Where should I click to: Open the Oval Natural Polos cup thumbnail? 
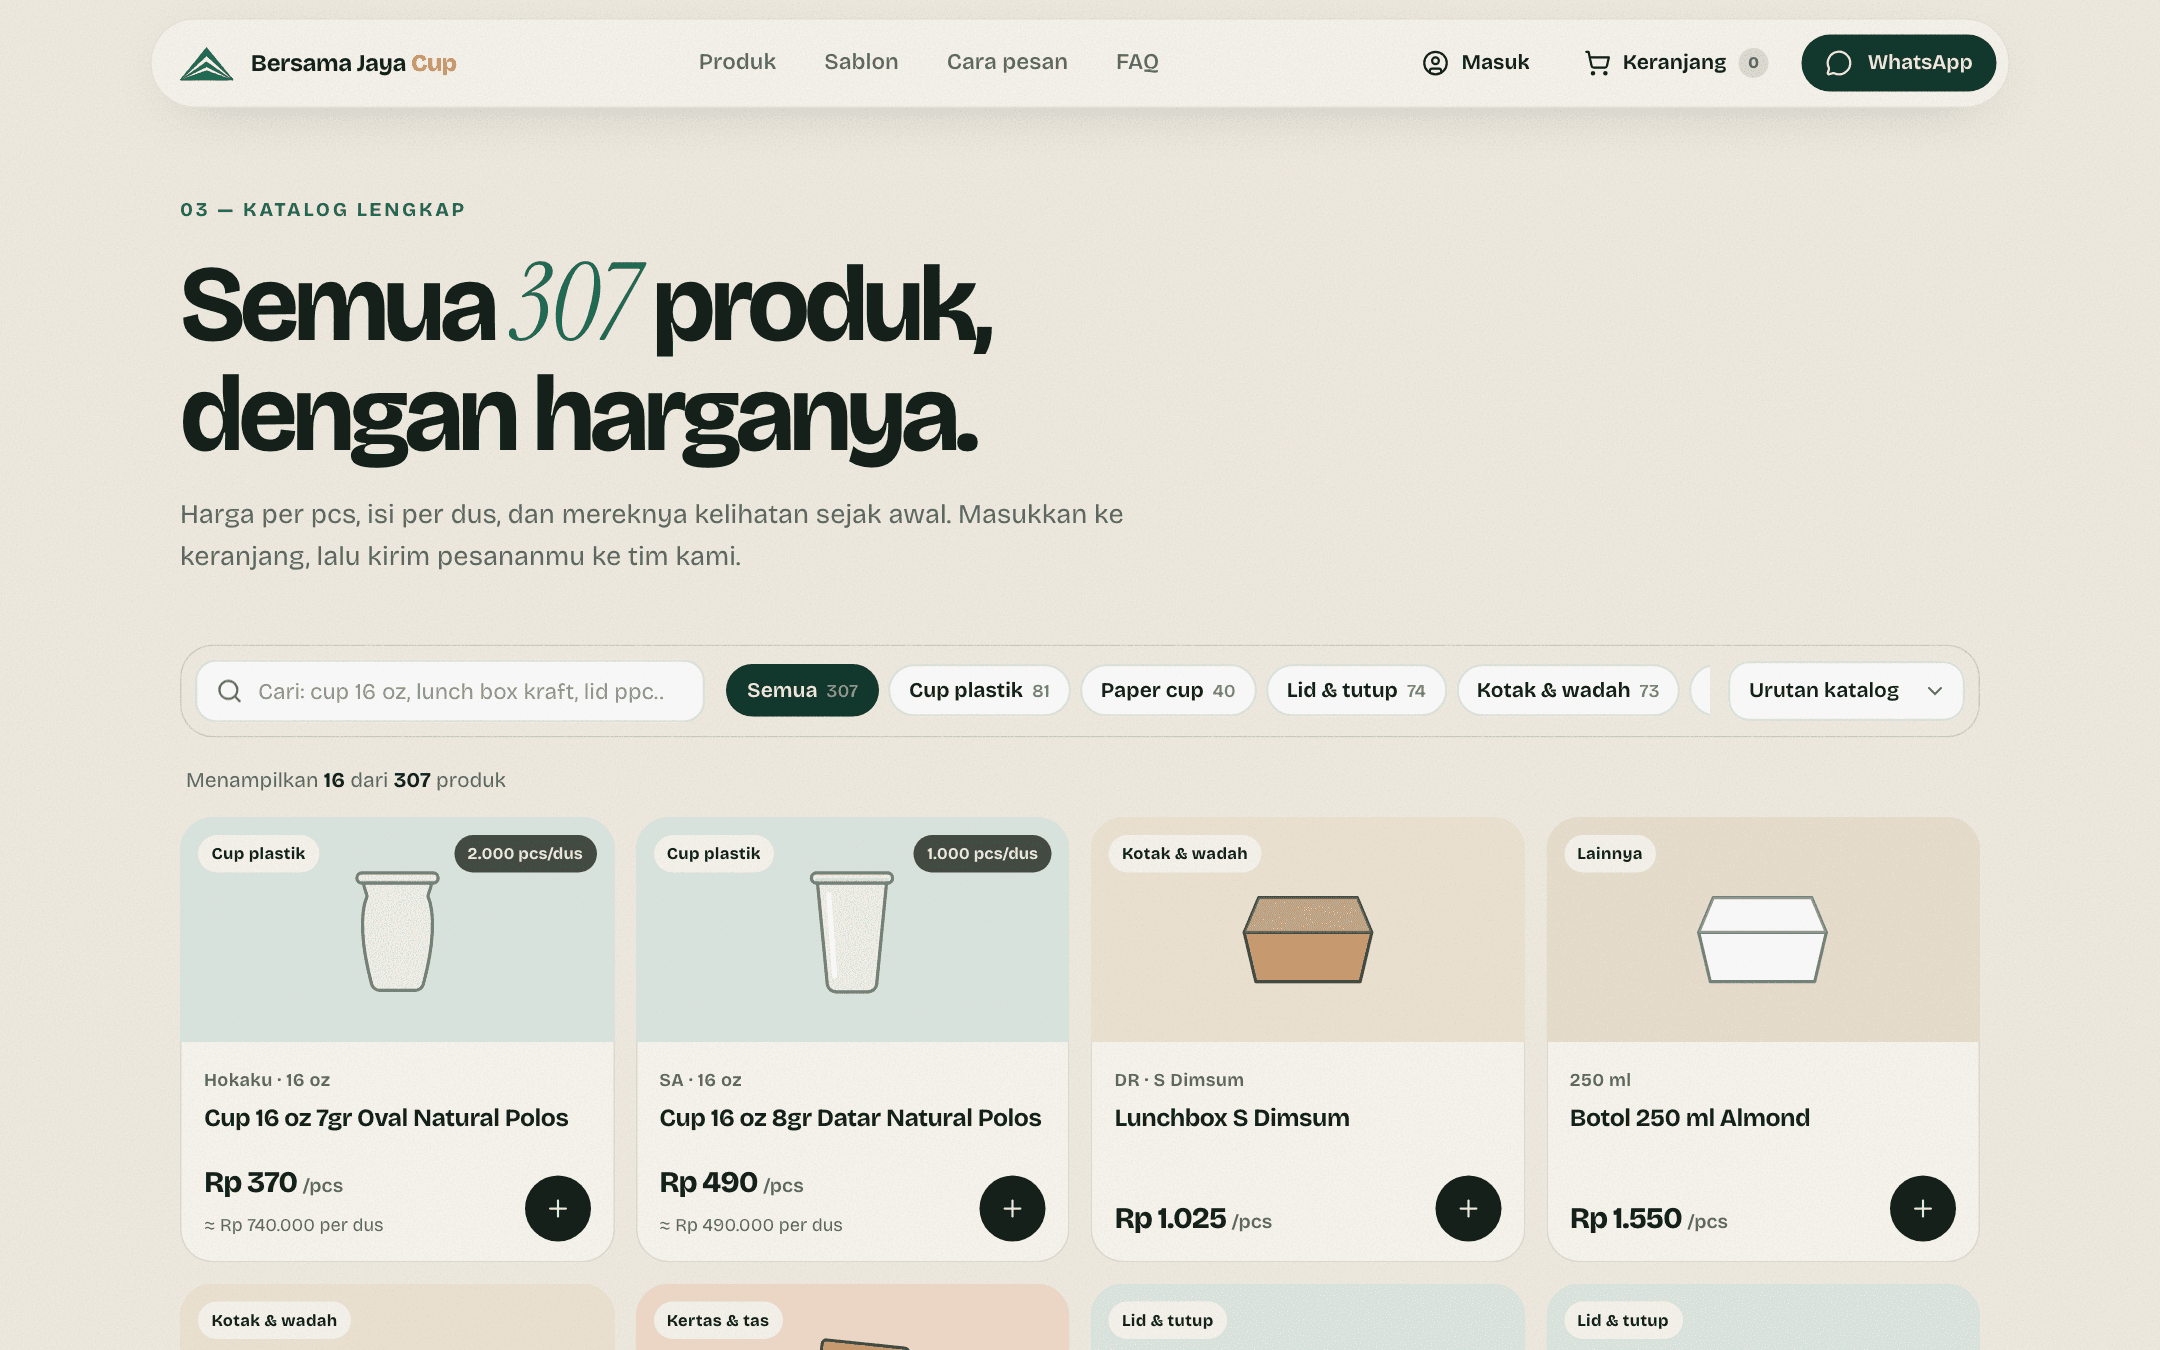397,931
